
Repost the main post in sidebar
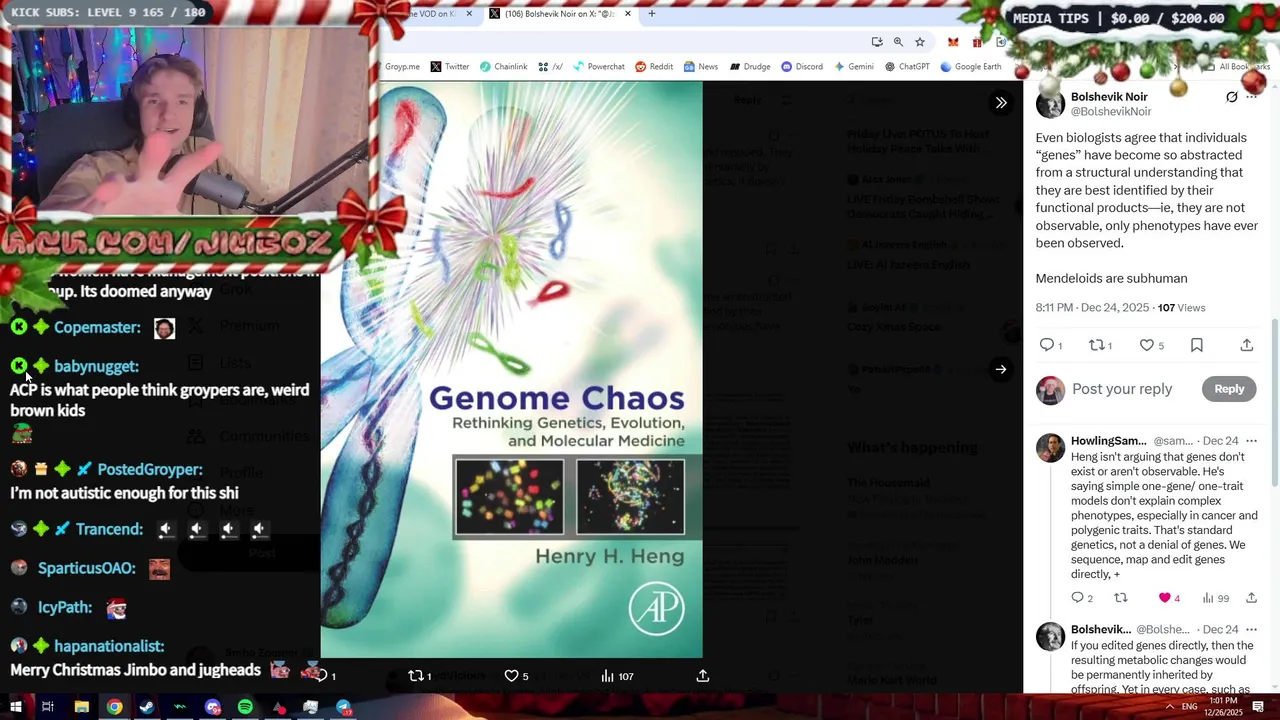[x=1096, y=345]
